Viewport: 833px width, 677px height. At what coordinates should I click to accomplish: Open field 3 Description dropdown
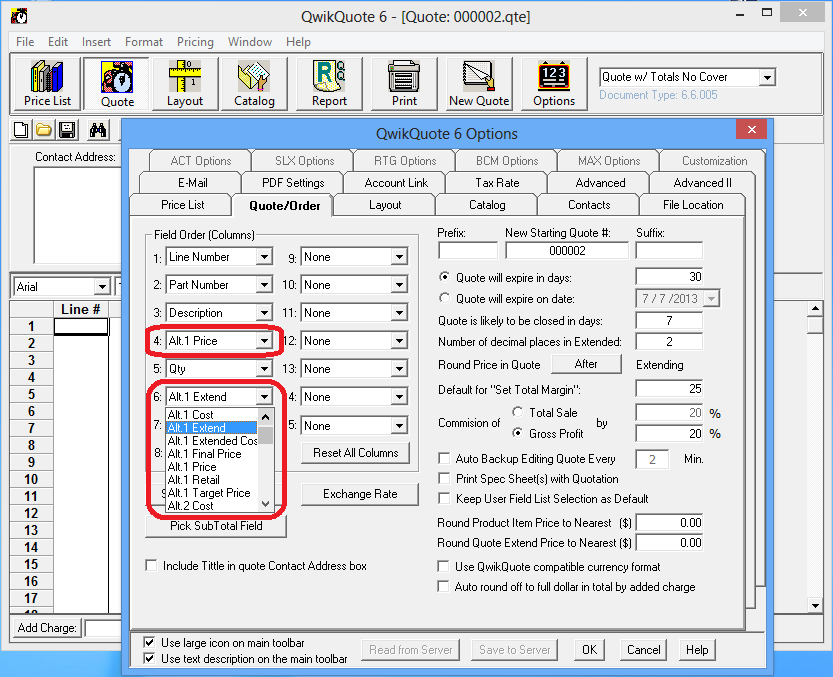(x=264, y=313)
